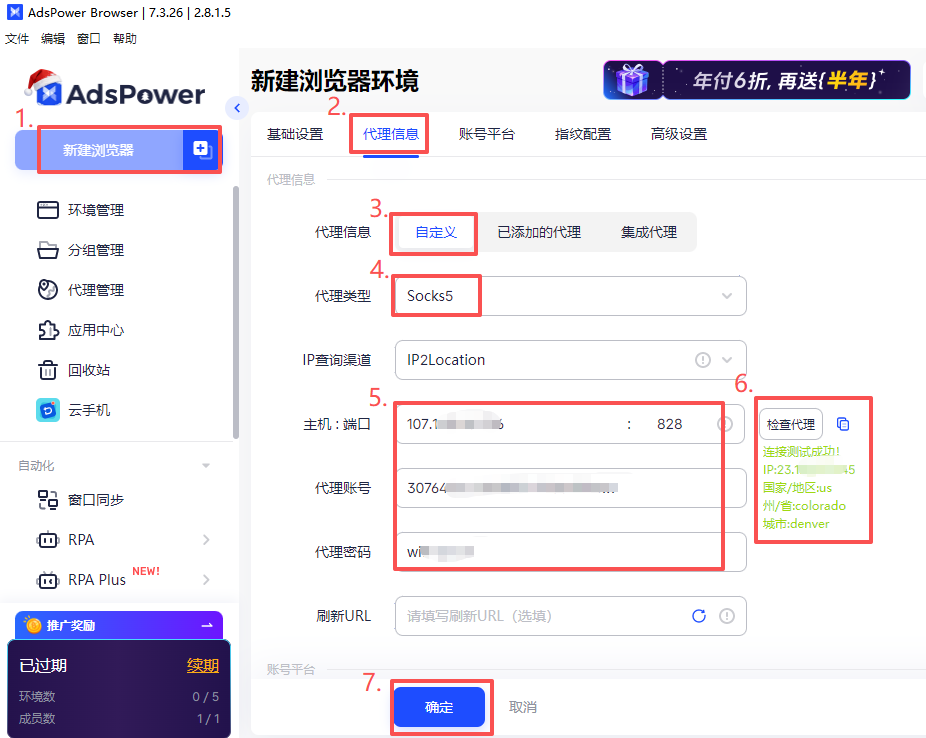Open 回收站 trash item
Image resolution: width=926 pixels, height=738 pixels.
click(x=88, y=370)
